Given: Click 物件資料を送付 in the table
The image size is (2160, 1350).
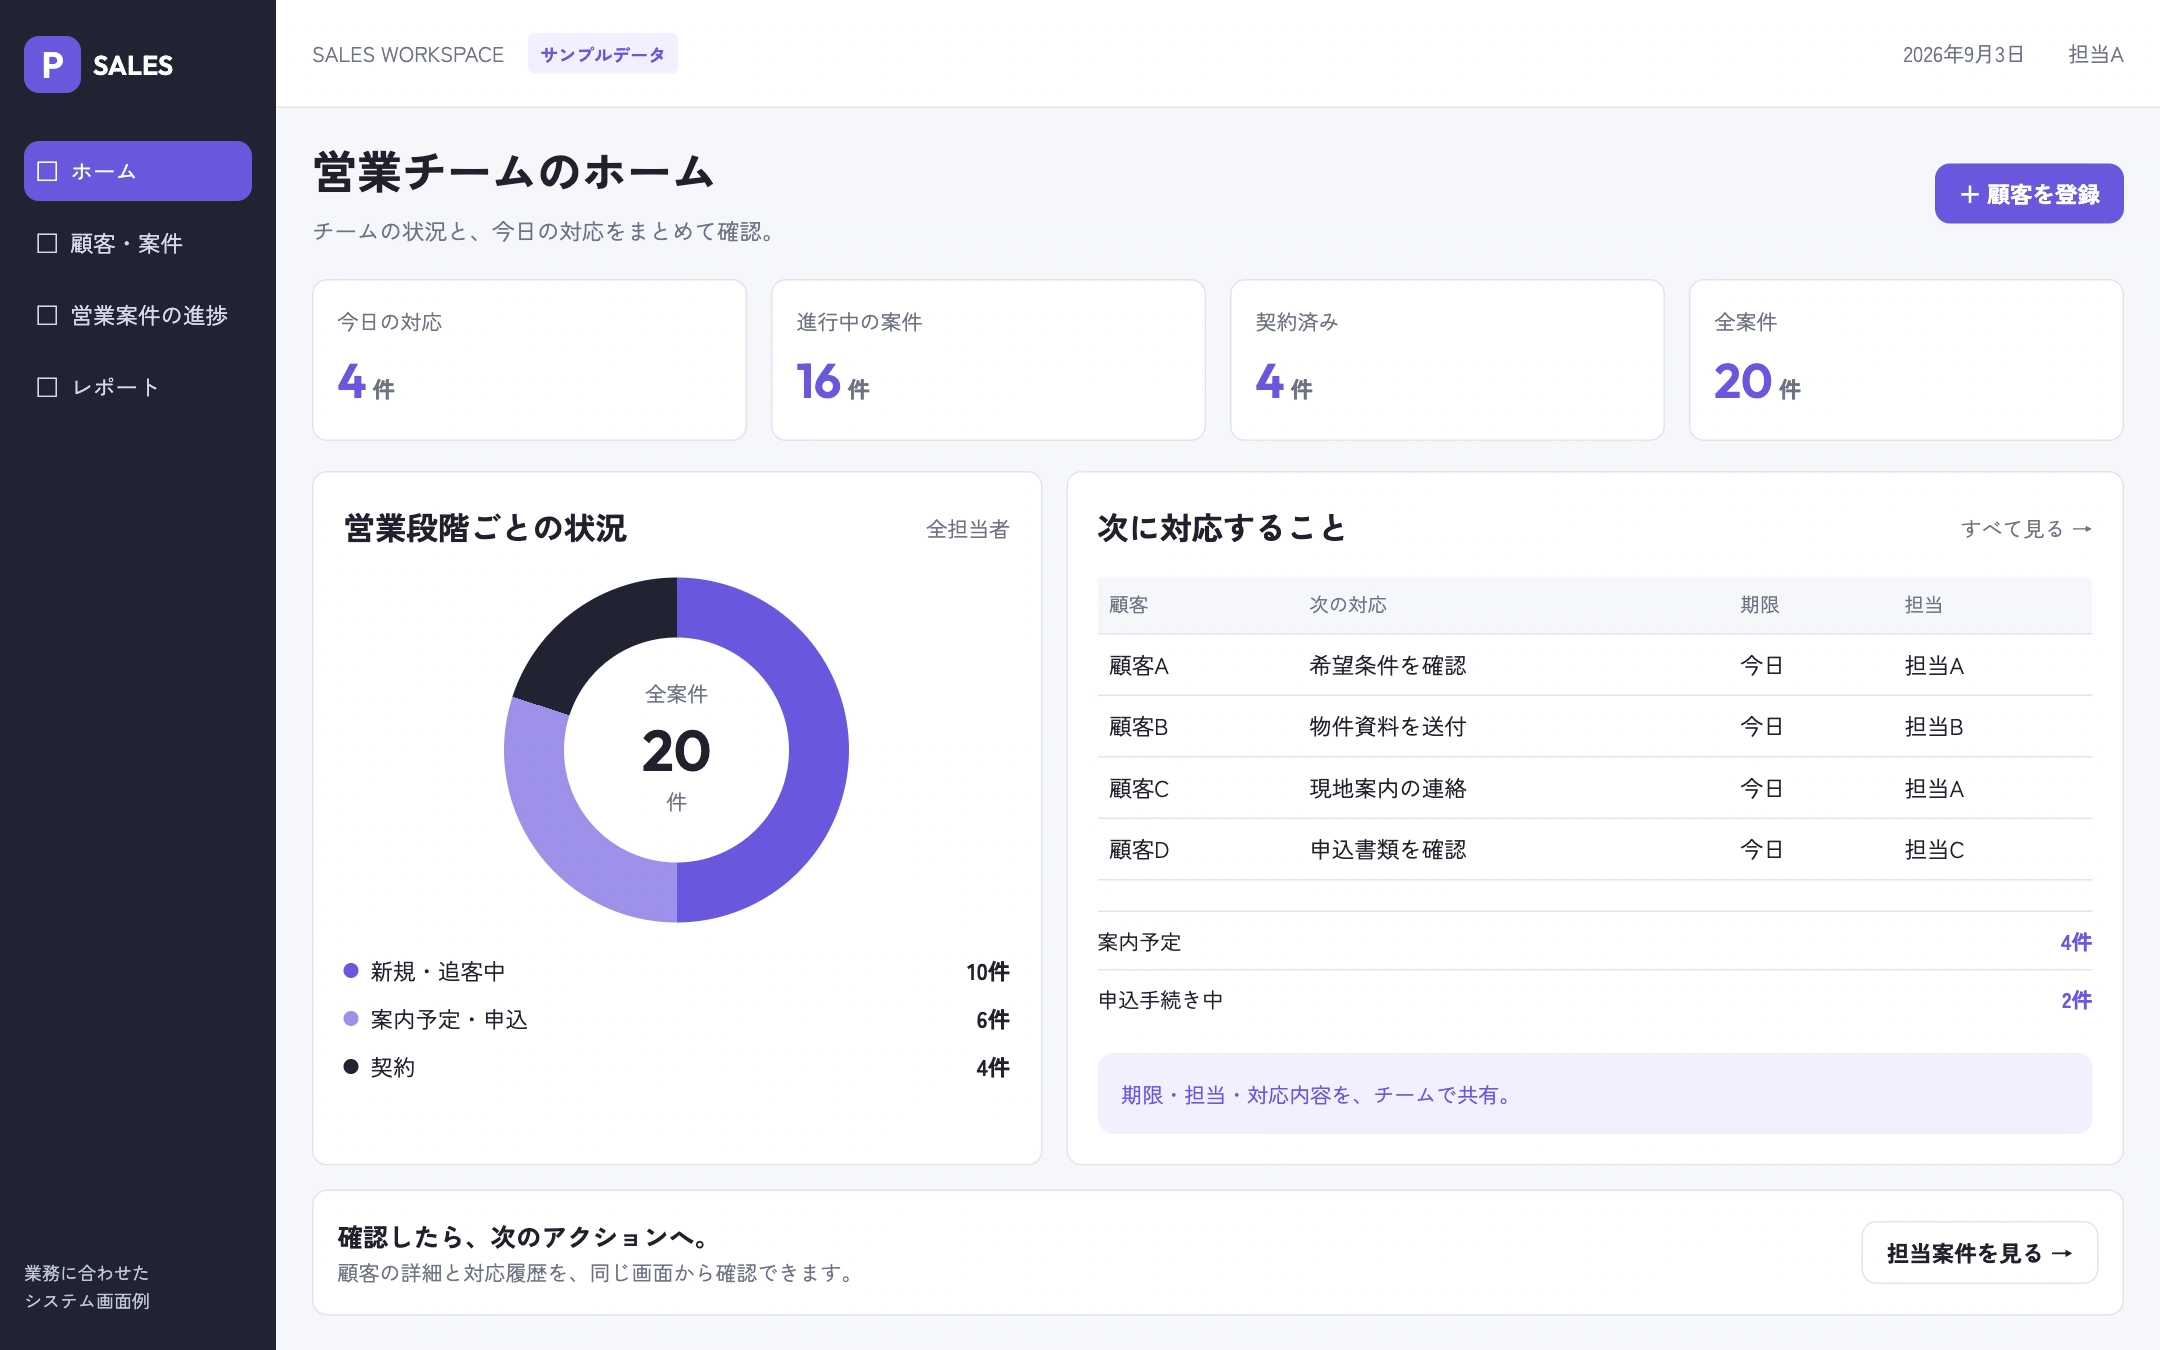Looking at the screenshot, I should (1388, 727).
